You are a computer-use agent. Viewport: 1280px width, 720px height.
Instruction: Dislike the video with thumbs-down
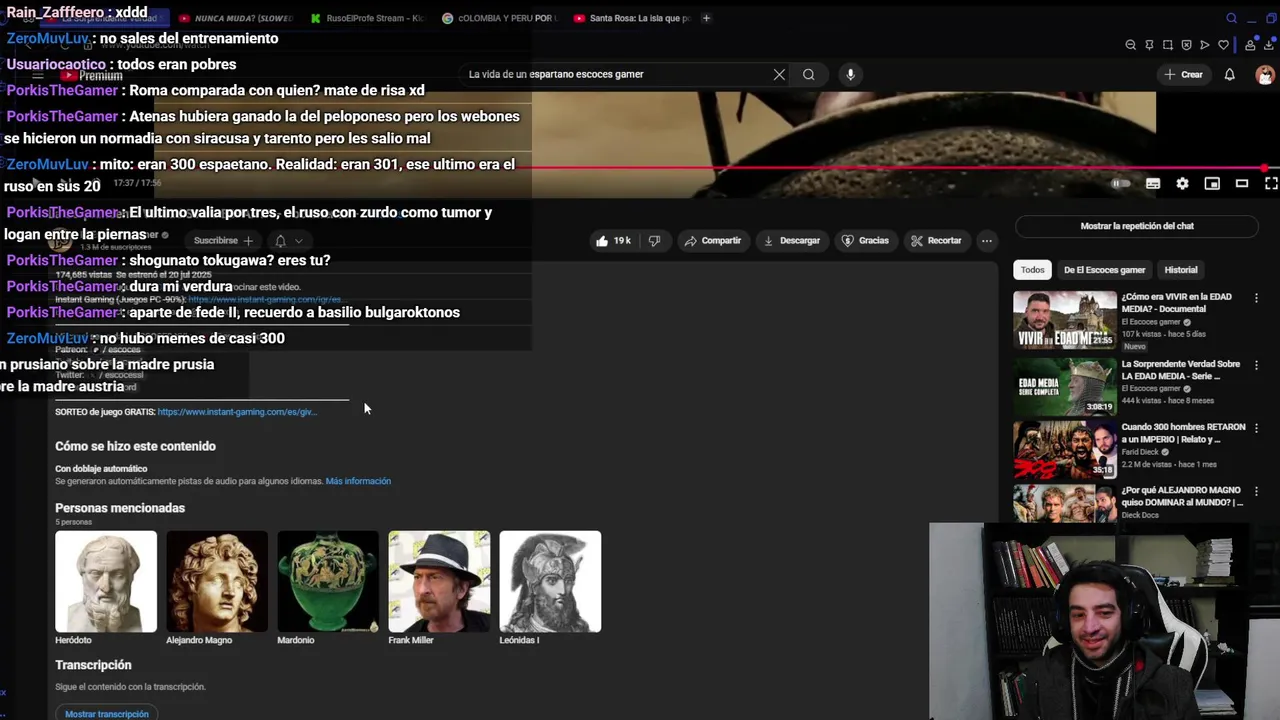[x=655, y=241]
